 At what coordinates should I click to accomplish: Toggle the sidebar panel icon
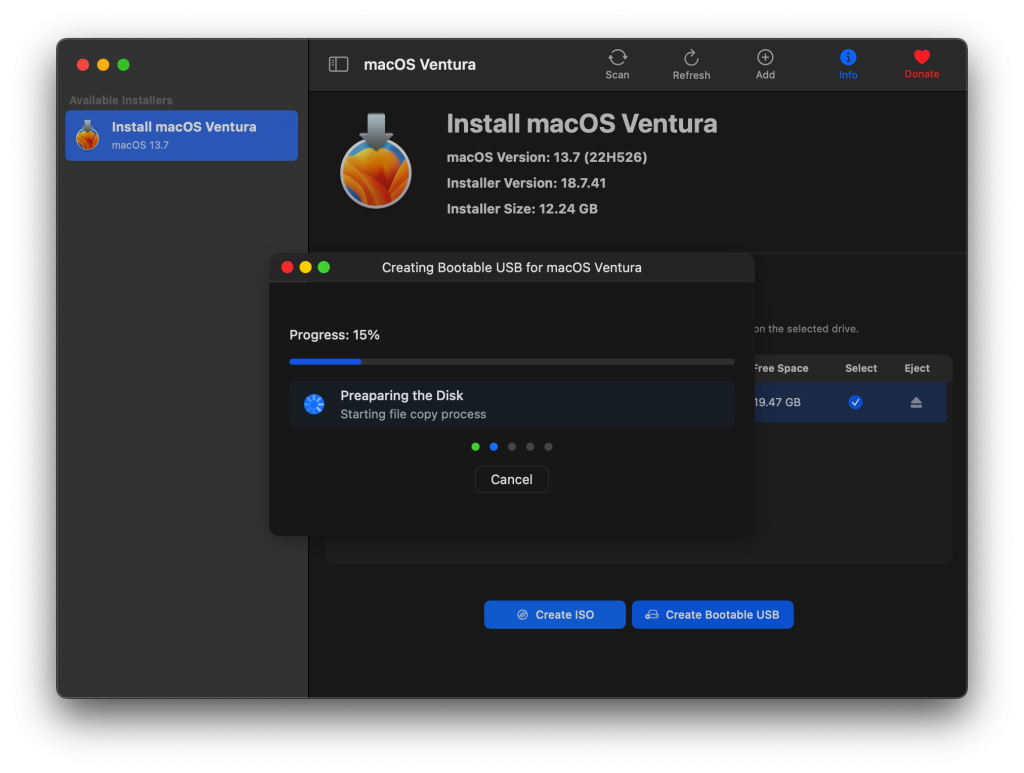(x=338, y=64)
